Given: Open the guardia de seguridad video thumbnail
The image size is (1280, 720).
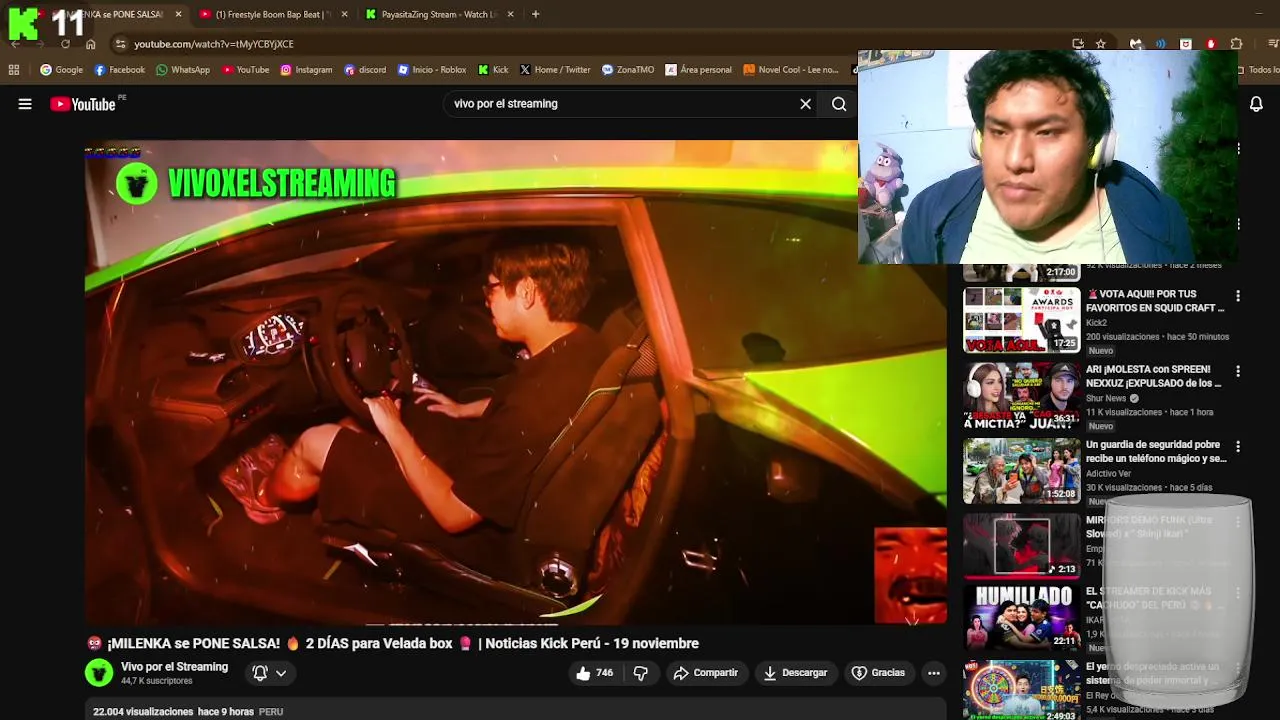Looking at the screenshot, I should pyautogui.click(x=1021, y=470).
